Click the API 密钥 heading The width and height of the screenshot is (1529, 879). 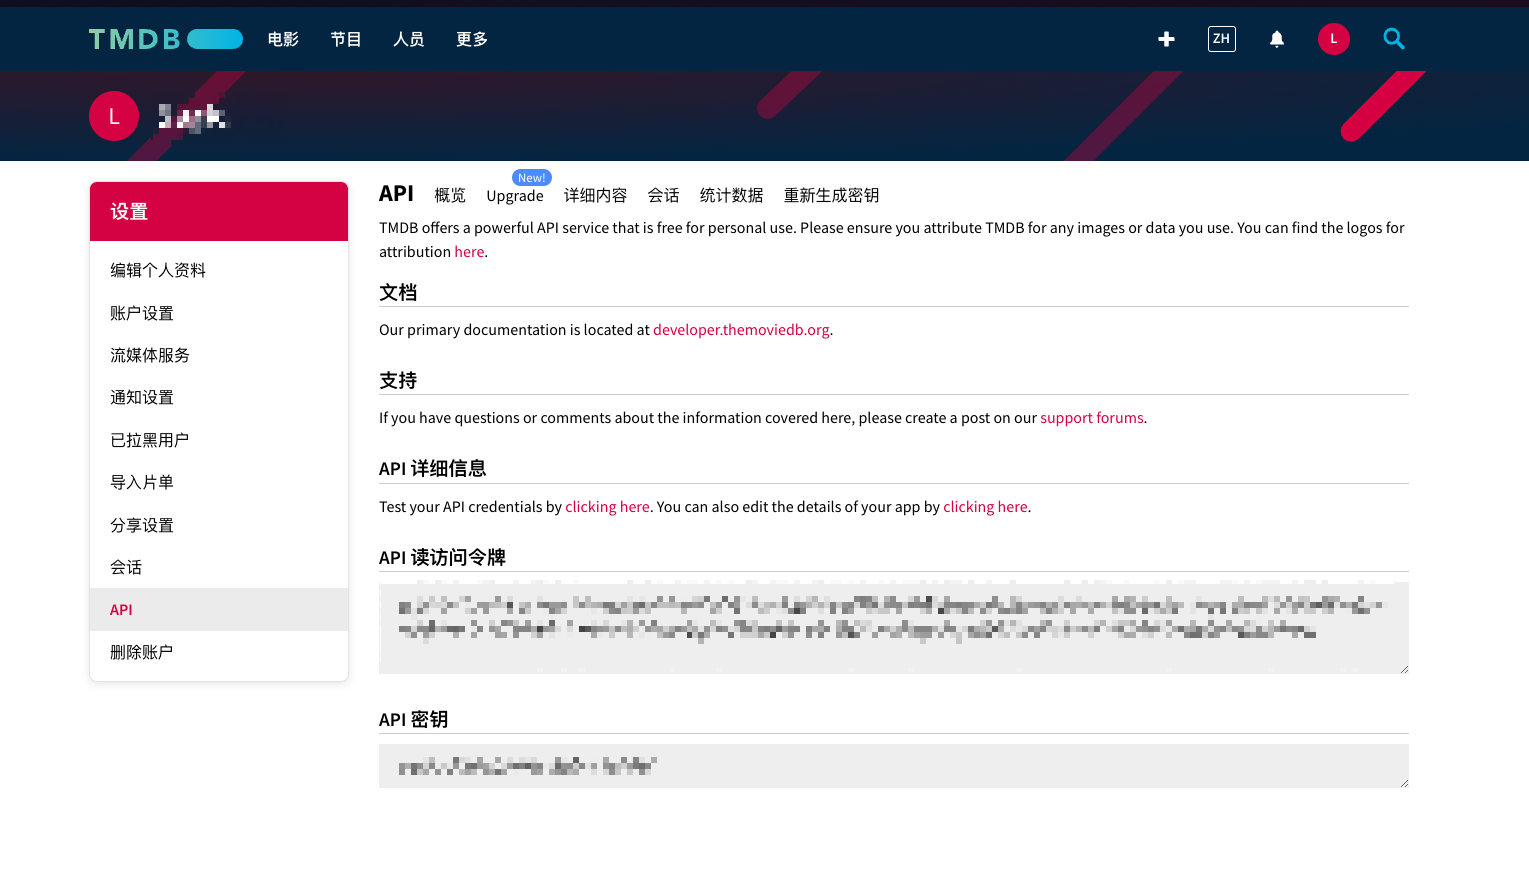coord(413,720)
